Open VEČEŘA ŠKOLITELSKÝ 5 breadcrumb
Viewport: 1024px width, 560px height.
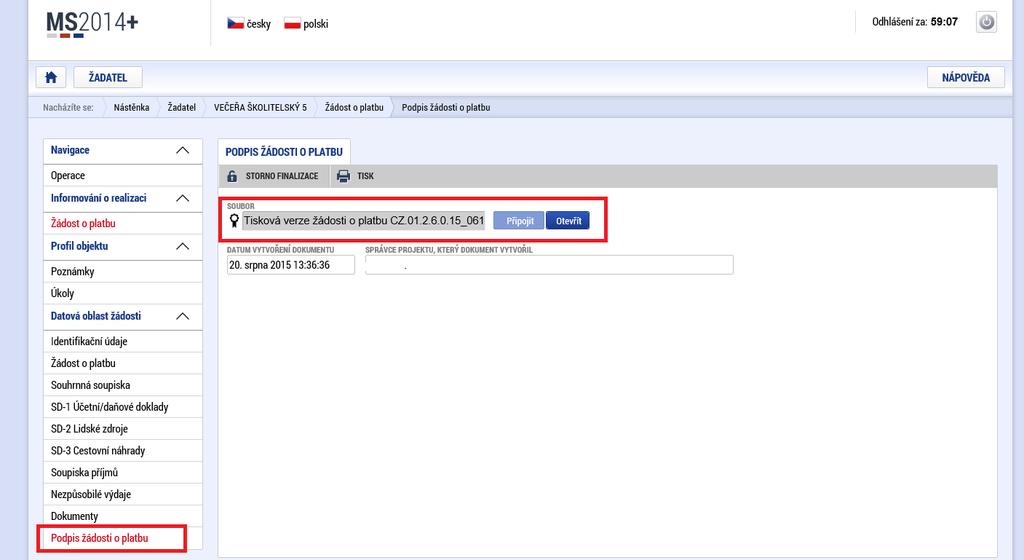tap(260, 107)
